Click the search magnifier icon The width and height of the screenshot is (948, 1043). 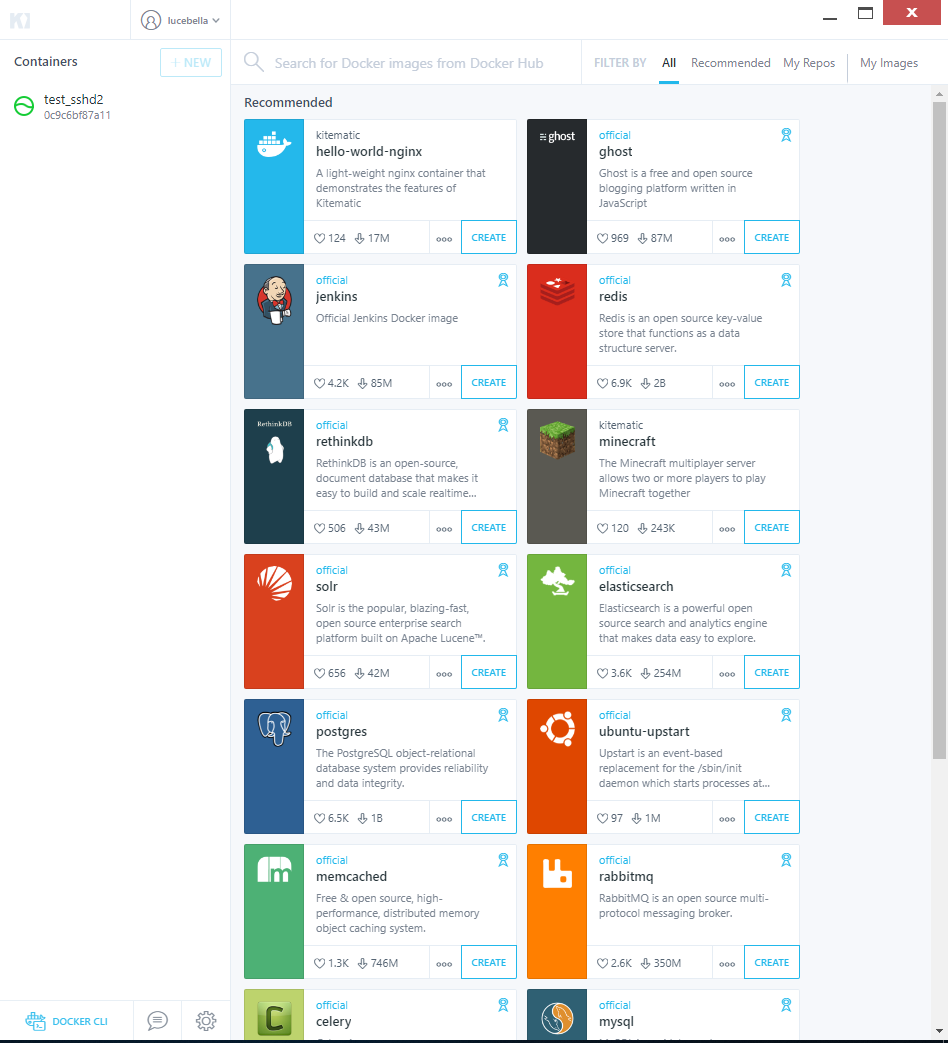pyautogui.click(x=253, y=62)
